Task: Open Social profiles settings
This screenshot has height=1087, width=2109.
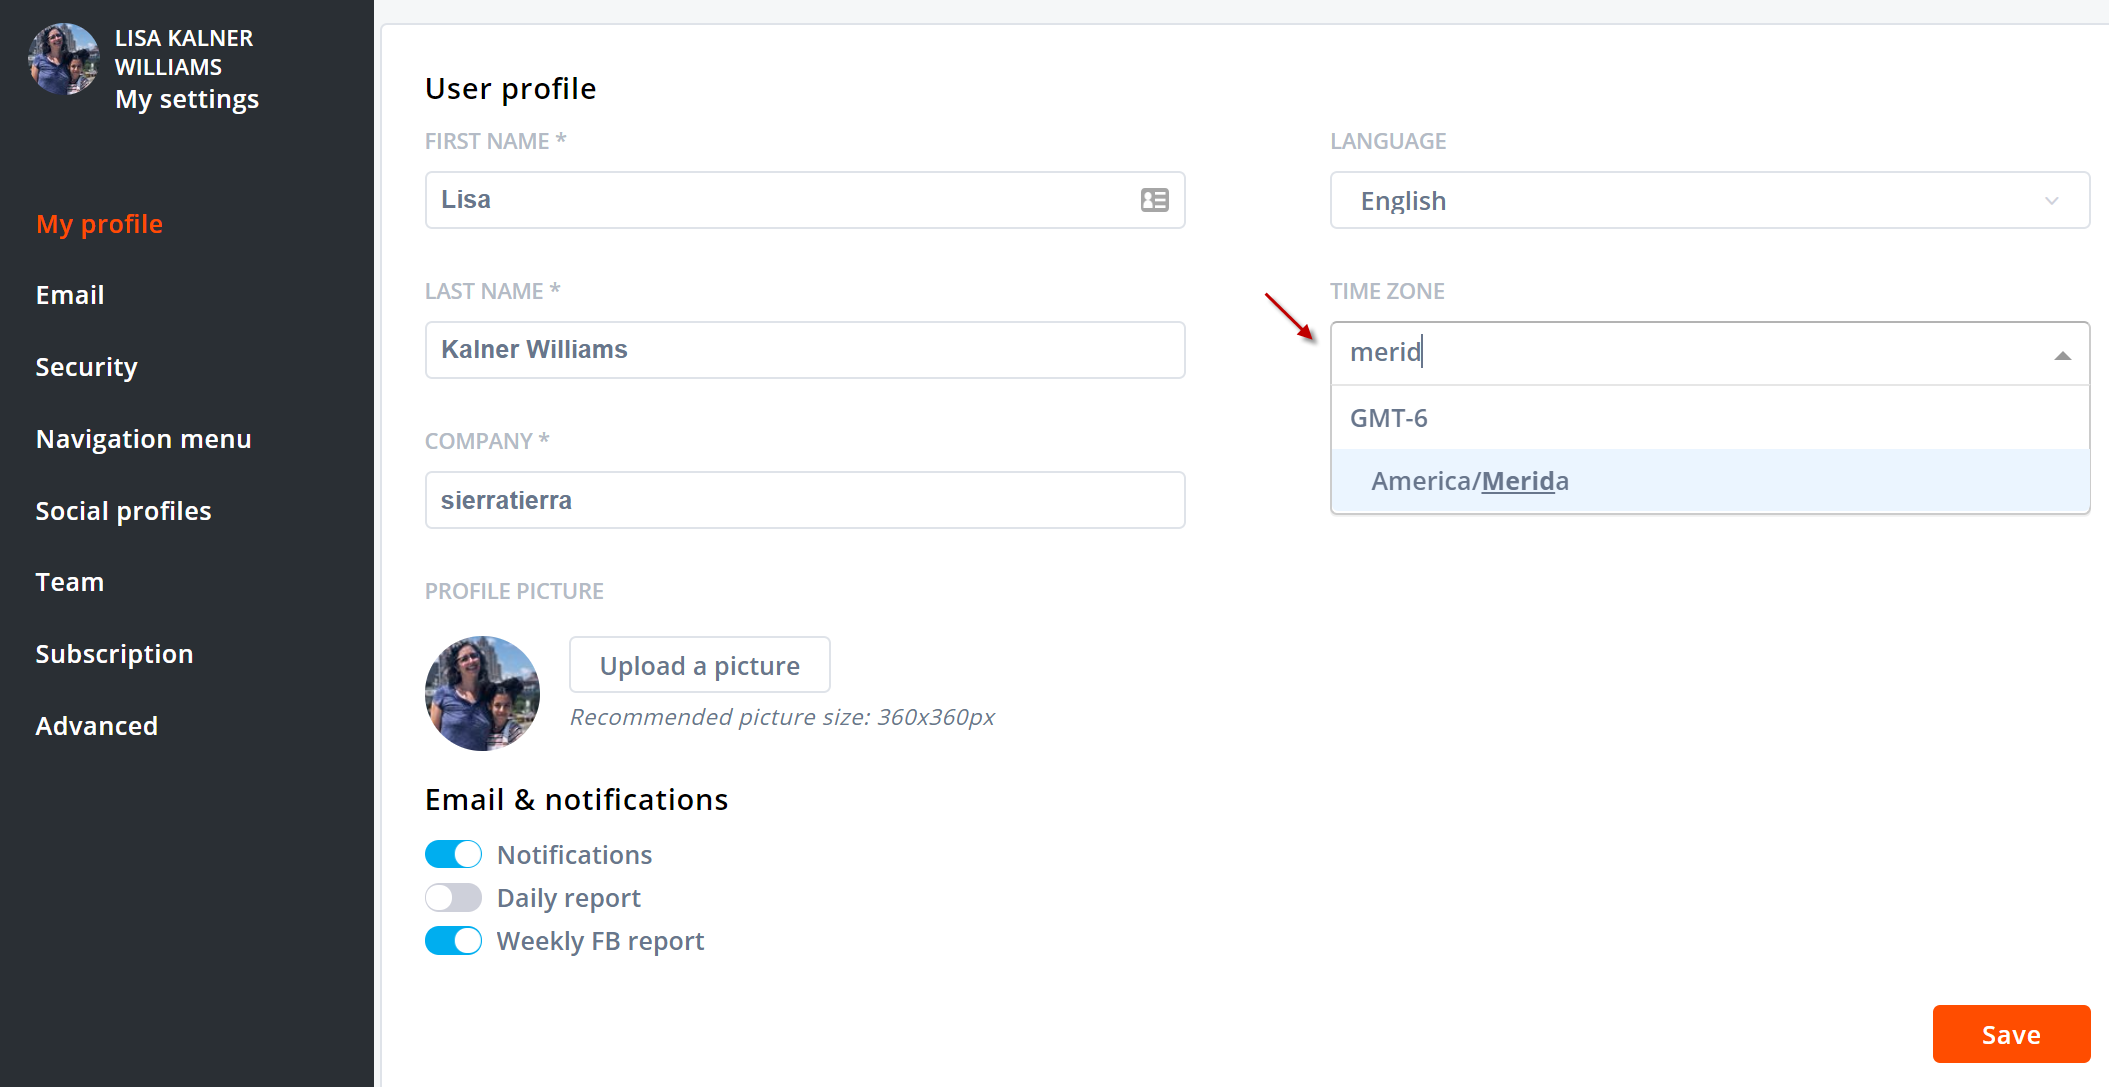Action: [123, 511]
